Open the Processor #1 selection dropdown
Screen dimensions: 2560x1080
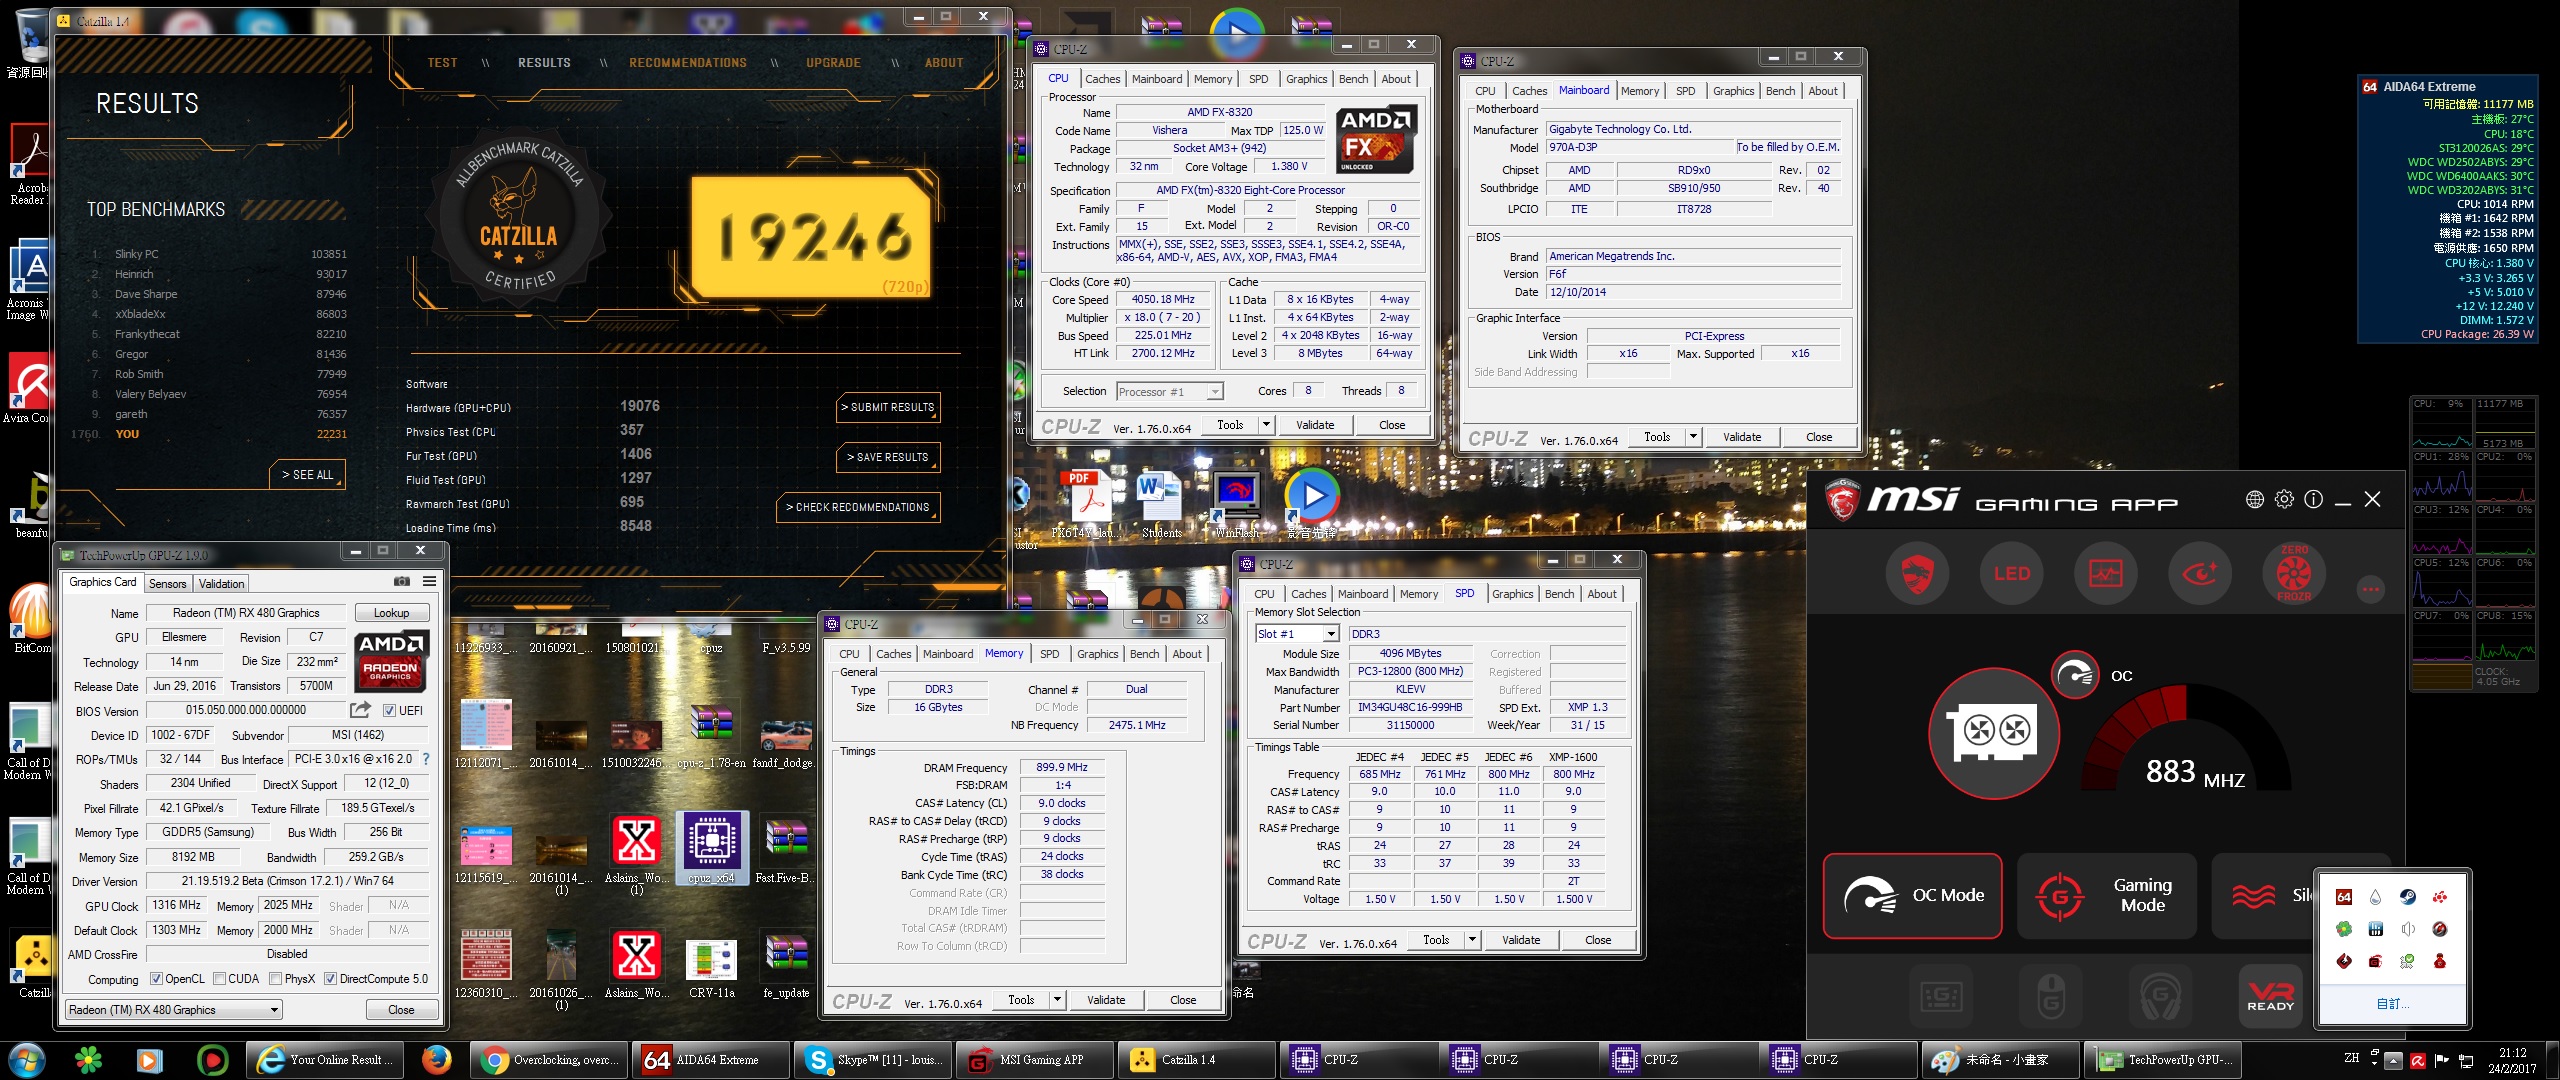(x=1169, y=392)
